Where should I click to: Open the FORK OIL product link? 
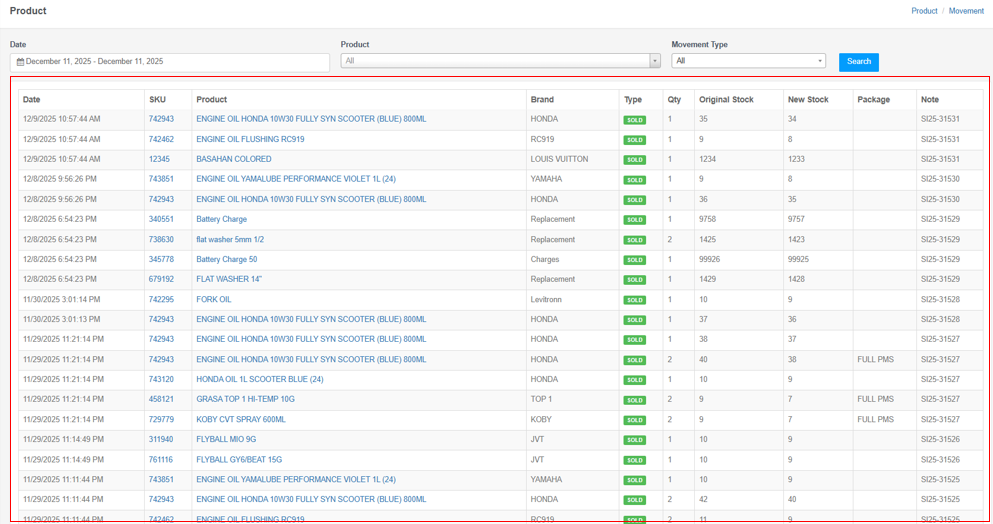[x=213, y=299]
